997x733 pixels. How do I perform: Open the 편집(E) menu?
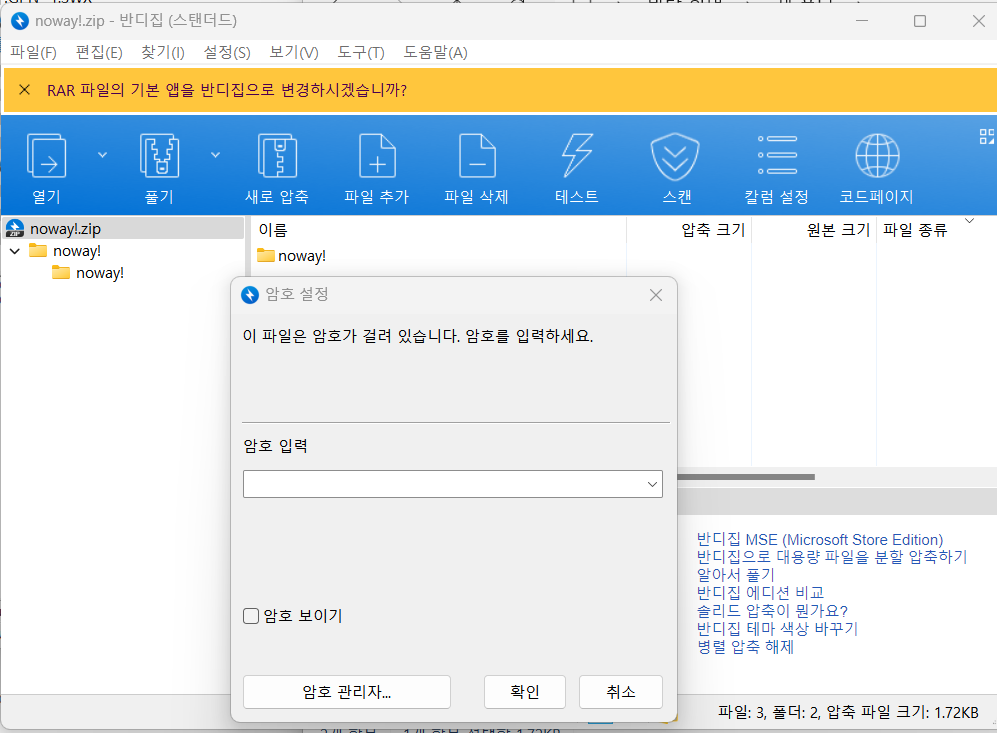(x=99, y=53)
